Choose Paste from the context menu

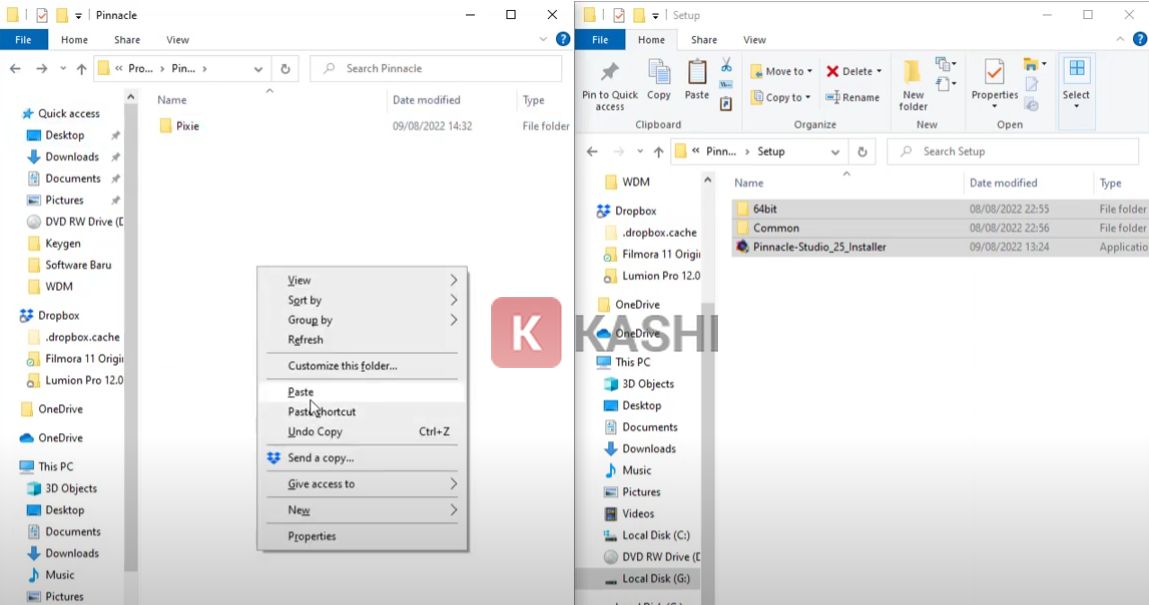click(x=301, y=392)
